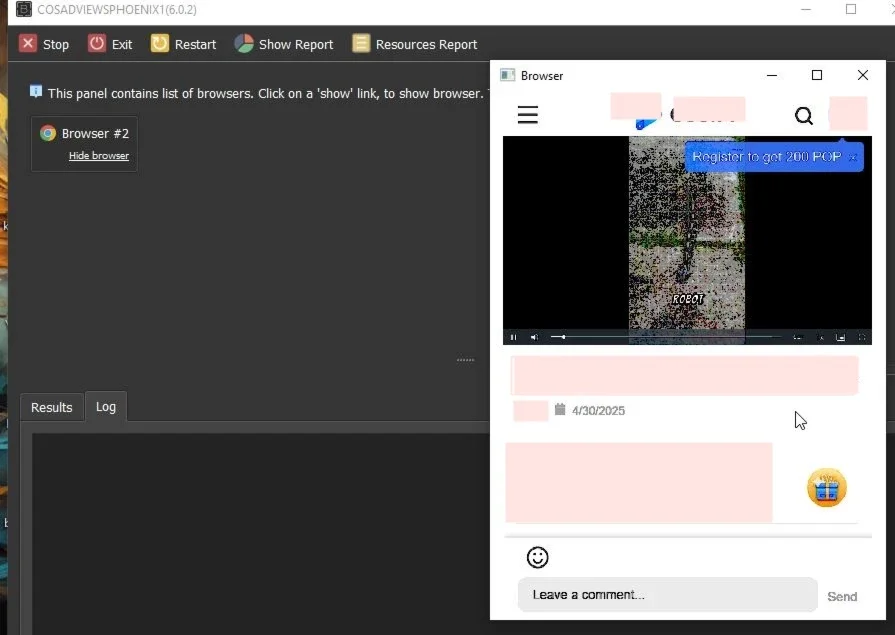
Task: Select the Browser #2 Chrome icon
Action: 48,134
